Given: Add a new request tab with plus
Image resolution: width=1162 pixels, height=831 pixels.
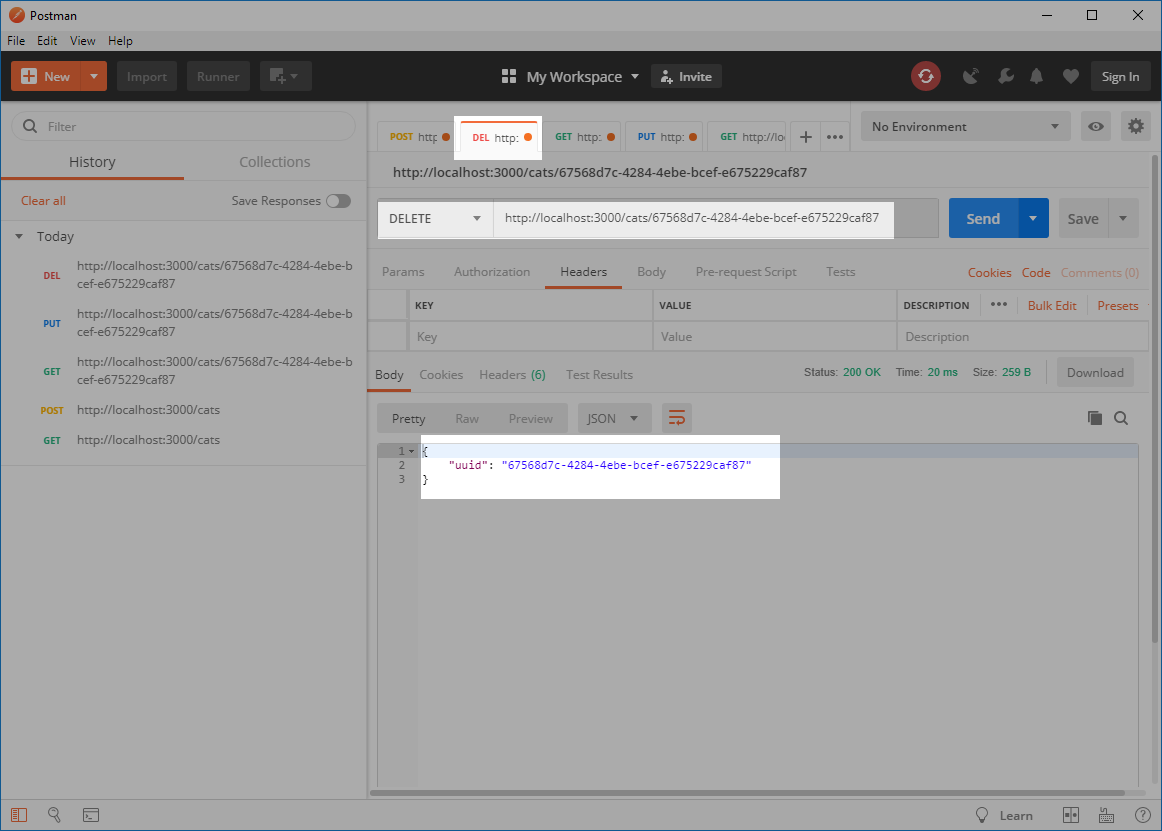Looking at the screenshot, I should click(806, 137).
